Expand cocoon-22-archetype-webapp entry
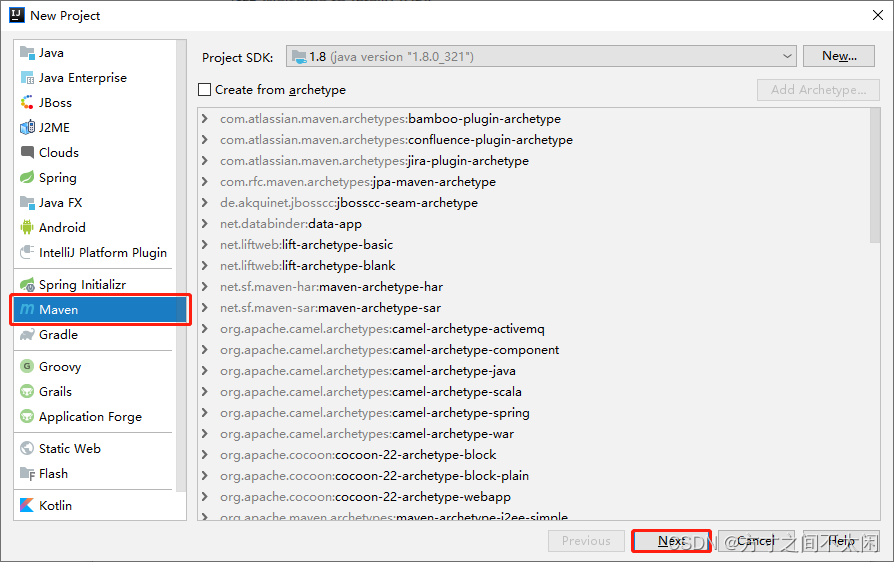Screen dimensions: 894x562 click(x=205, y=497)
